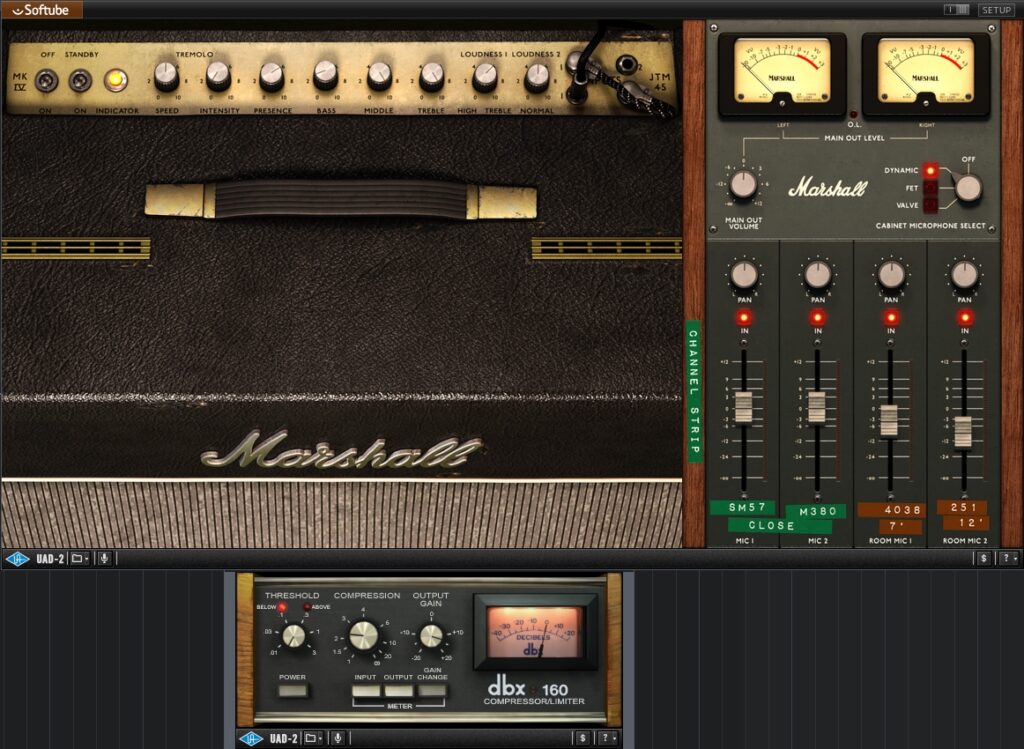
Task: Open the SETUP menu
Action: tap(996, 10)
